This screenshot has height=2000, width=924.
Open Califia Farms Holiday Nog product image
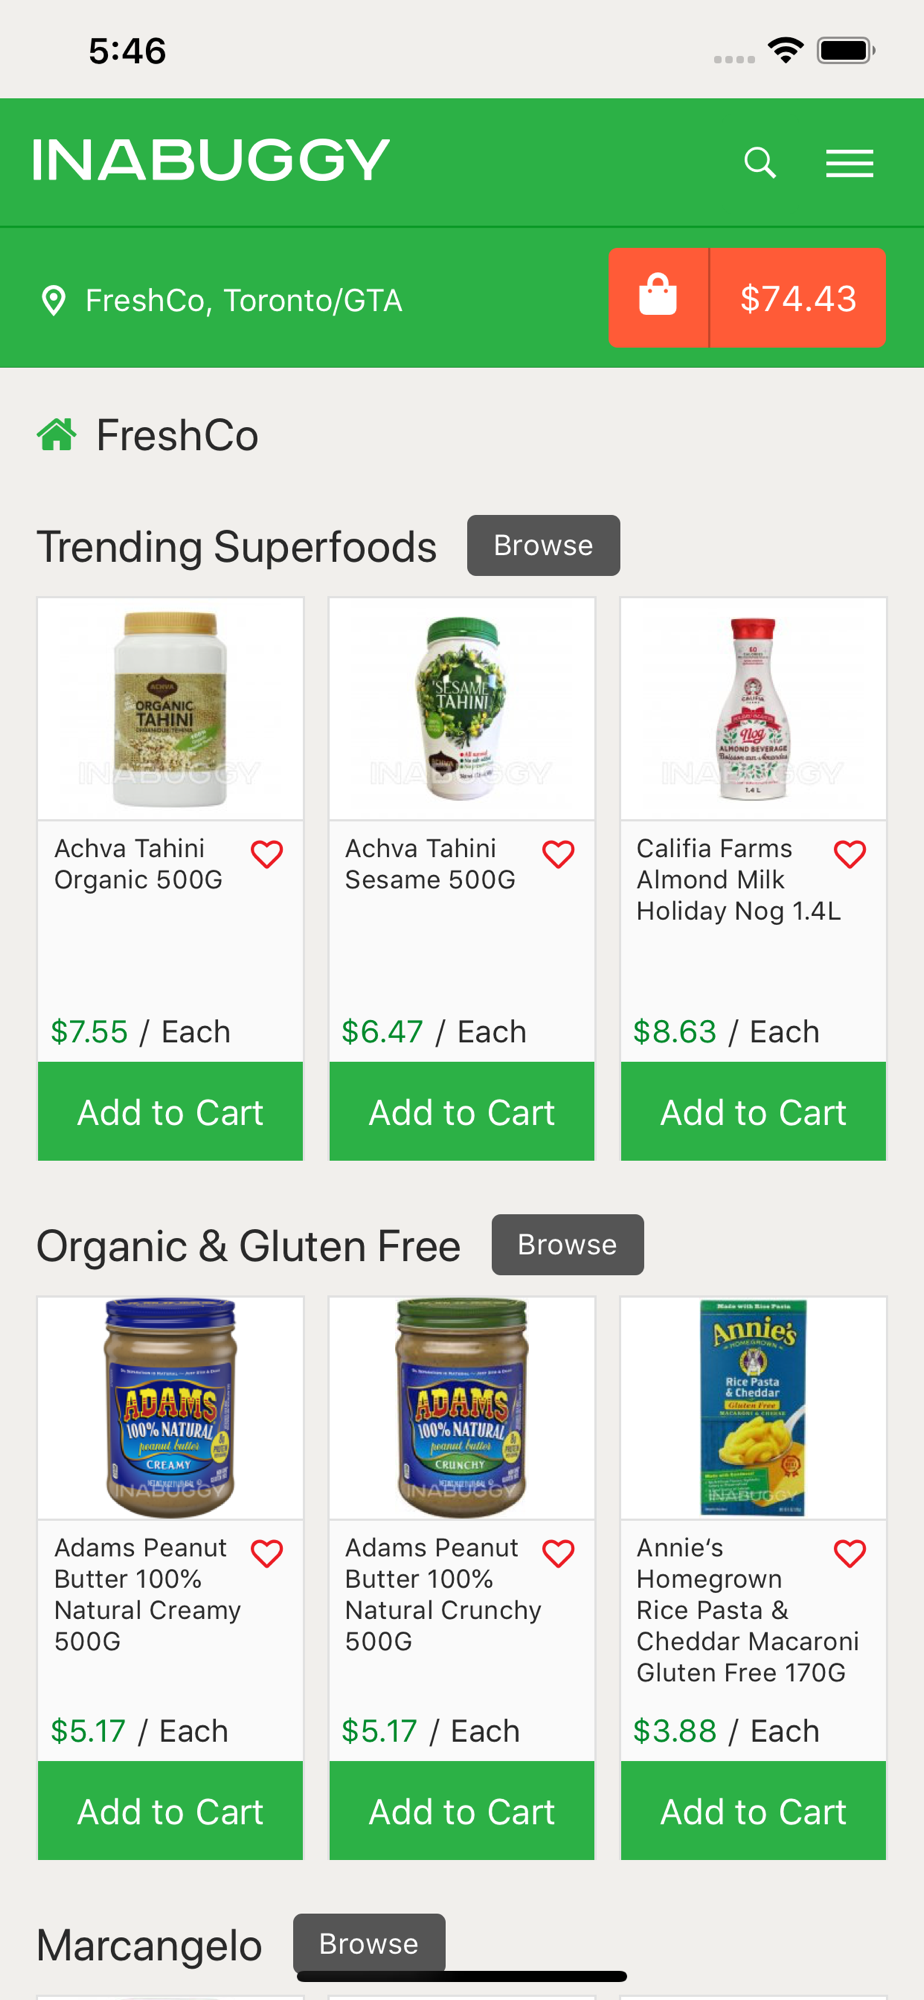(x=753, y=709)
